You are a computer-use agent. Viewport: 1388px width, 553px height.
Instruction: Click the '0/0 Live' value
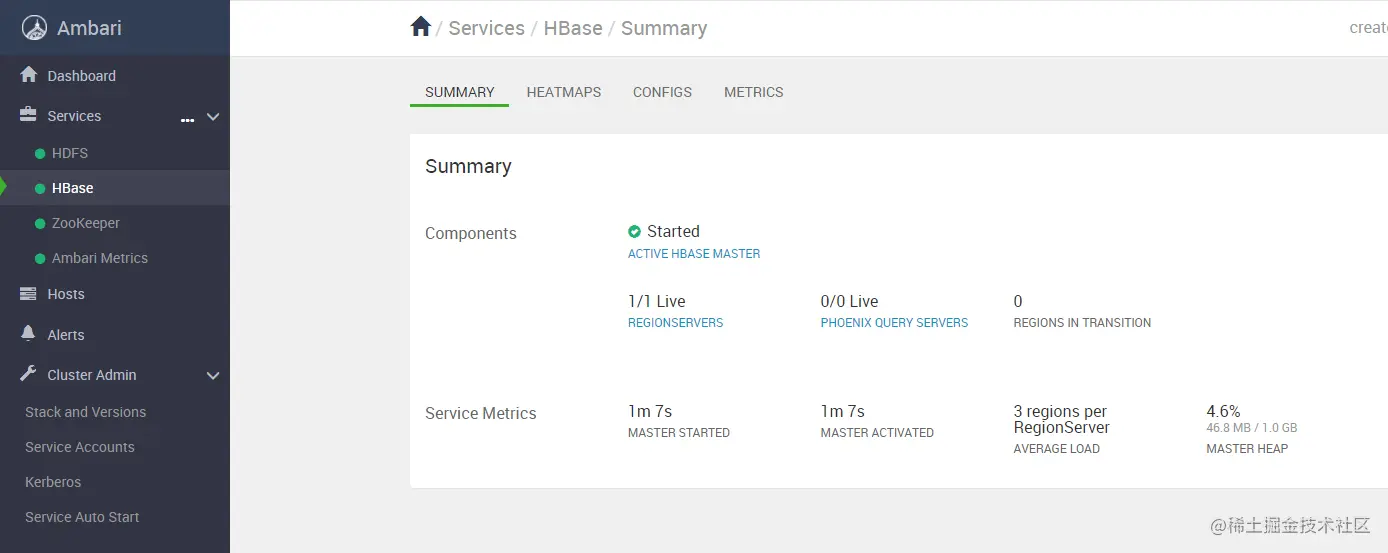pyautogui.click(x=849, y=301)
